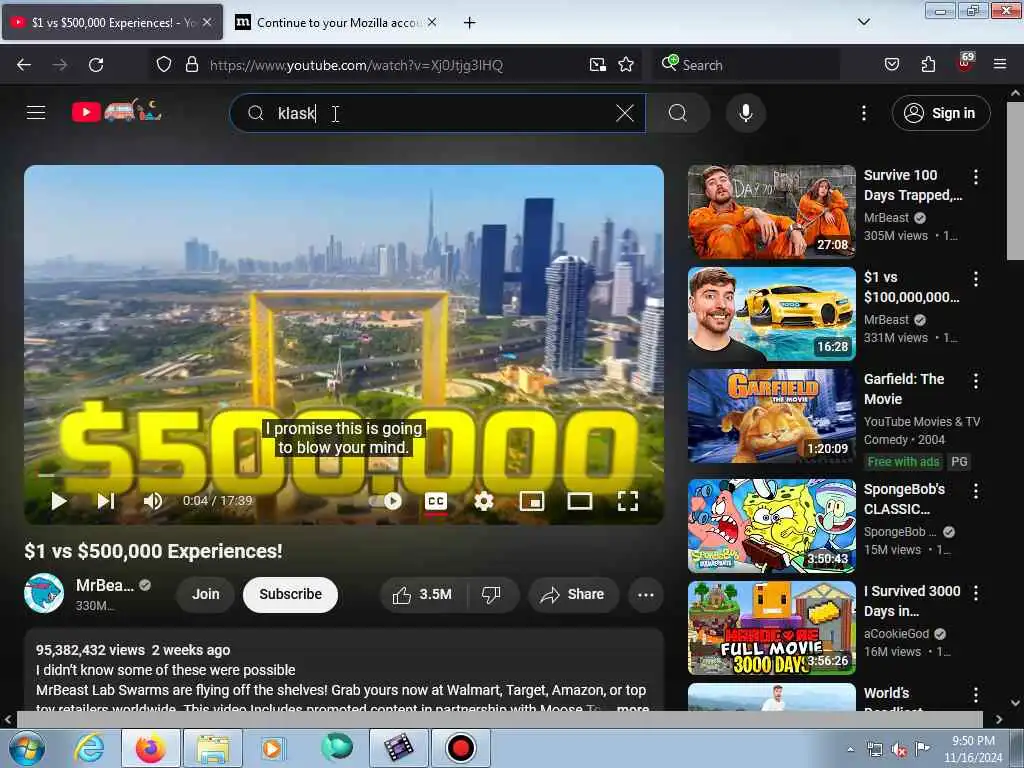View site security padlock info
Viewport: 1024px width, 768px height.
coord(191,65)
